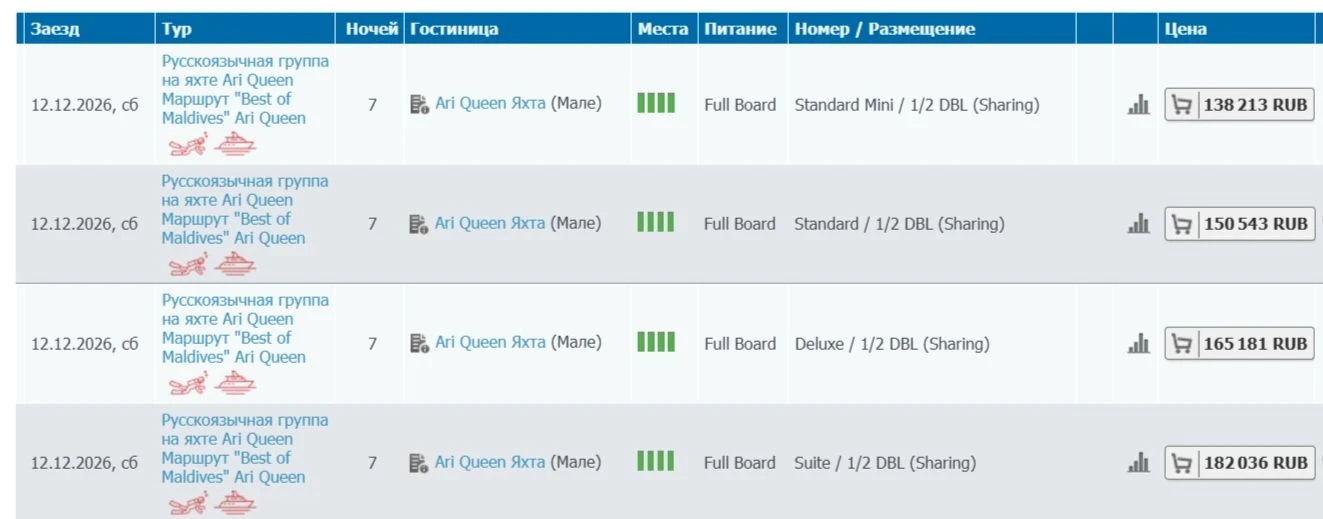
Task: Choose the 182 036 RUB Suite price button
Action: pyautogui.click(x=1239, y=463)
